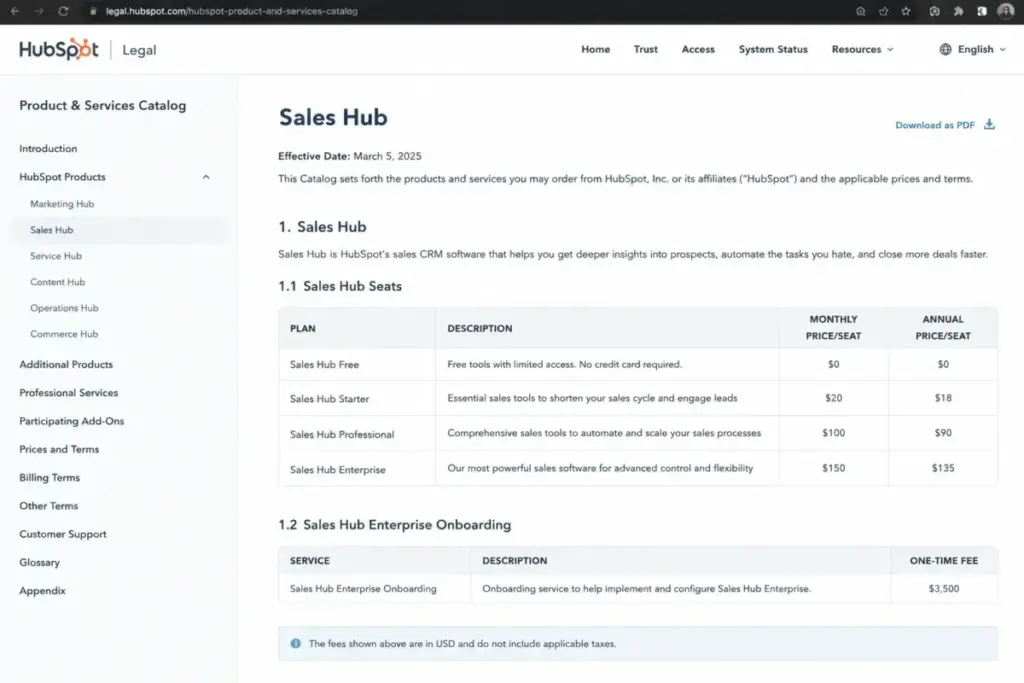This screenshot has height=683, width=1024.
Task: Click the blue info icon in notice
Action: (x=296, y=643)
